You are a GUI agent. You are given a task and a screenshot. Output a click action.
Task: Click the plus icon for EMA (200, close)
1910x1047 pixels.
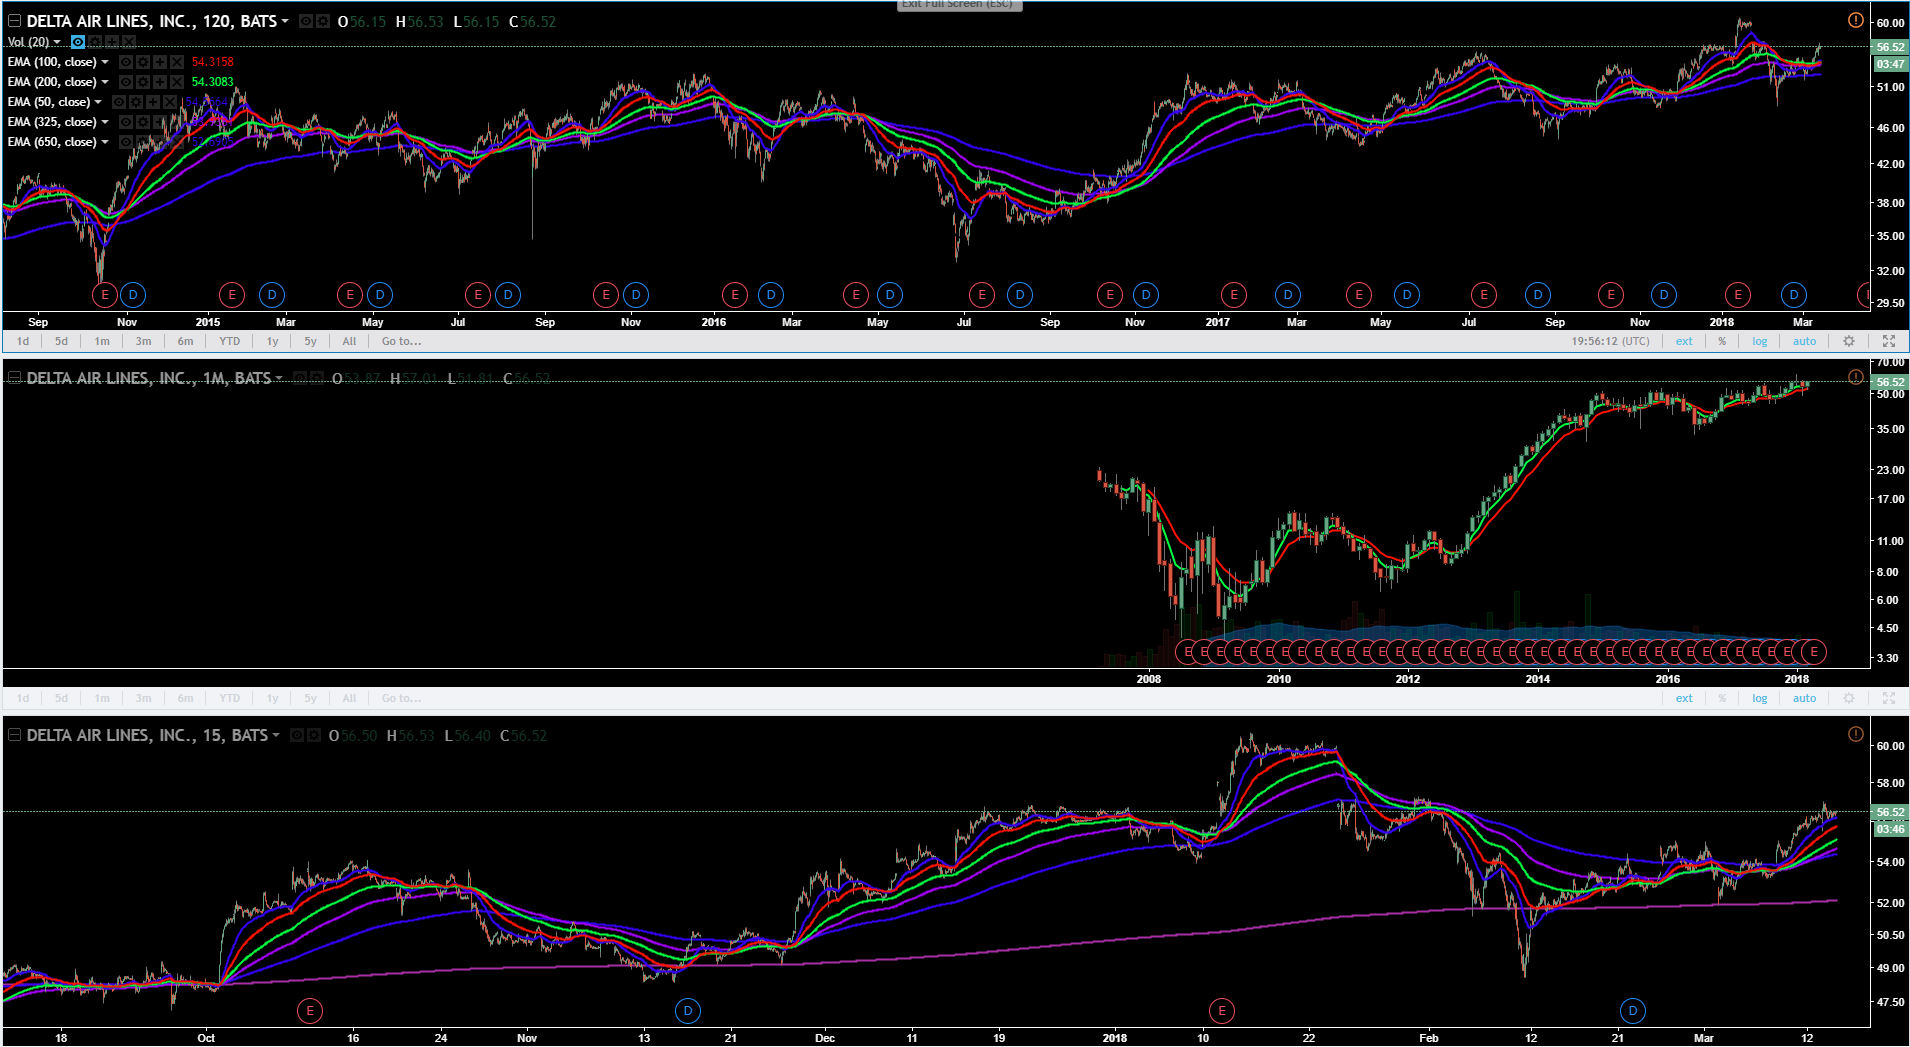pyautogui.click(x=160, y=82)
